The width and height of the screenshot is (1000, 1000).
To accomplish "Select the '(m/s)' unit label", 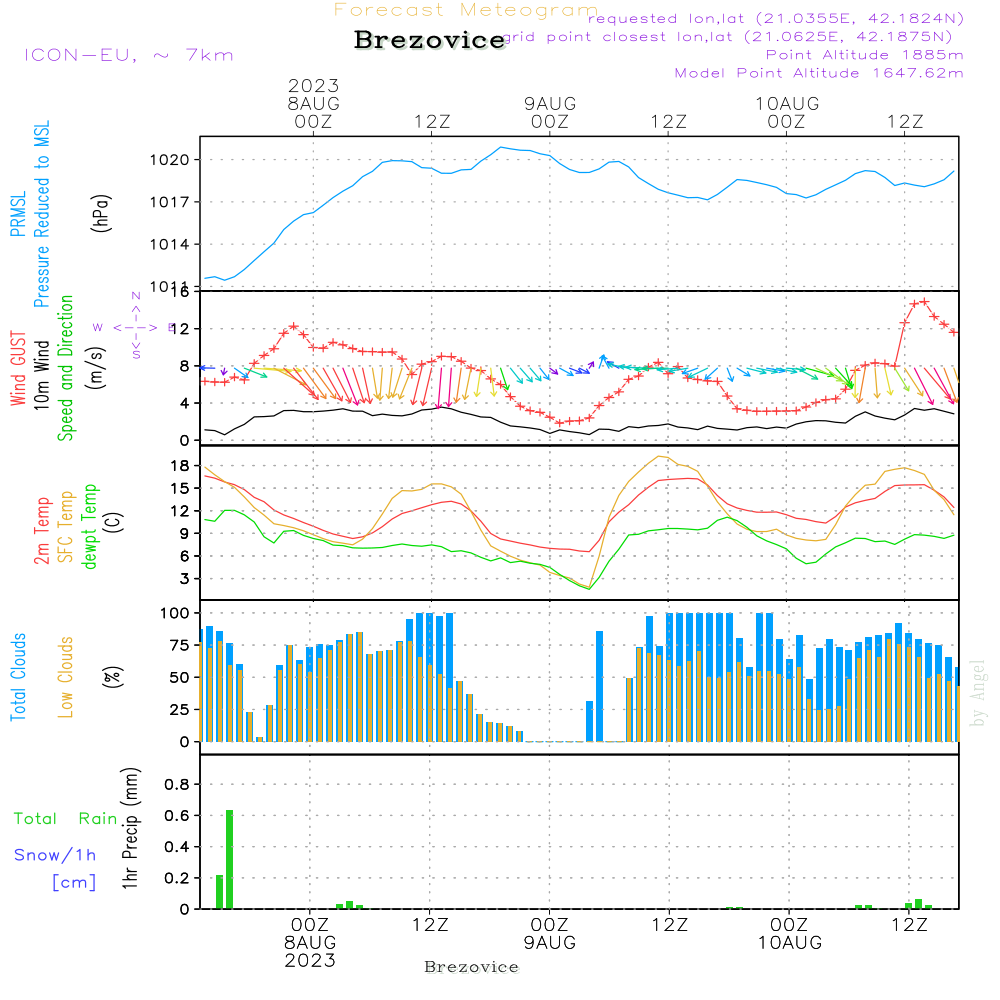I will (x=96, y=368).
